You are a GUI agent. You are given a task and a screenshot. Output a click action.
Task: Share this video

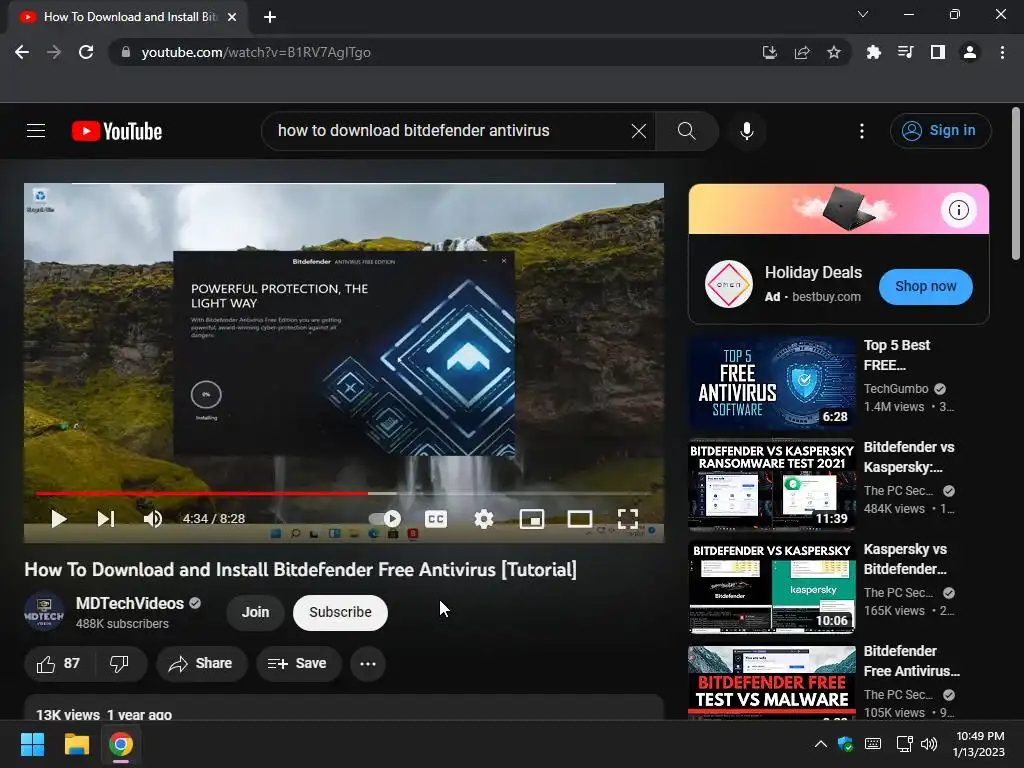(201, 664)
